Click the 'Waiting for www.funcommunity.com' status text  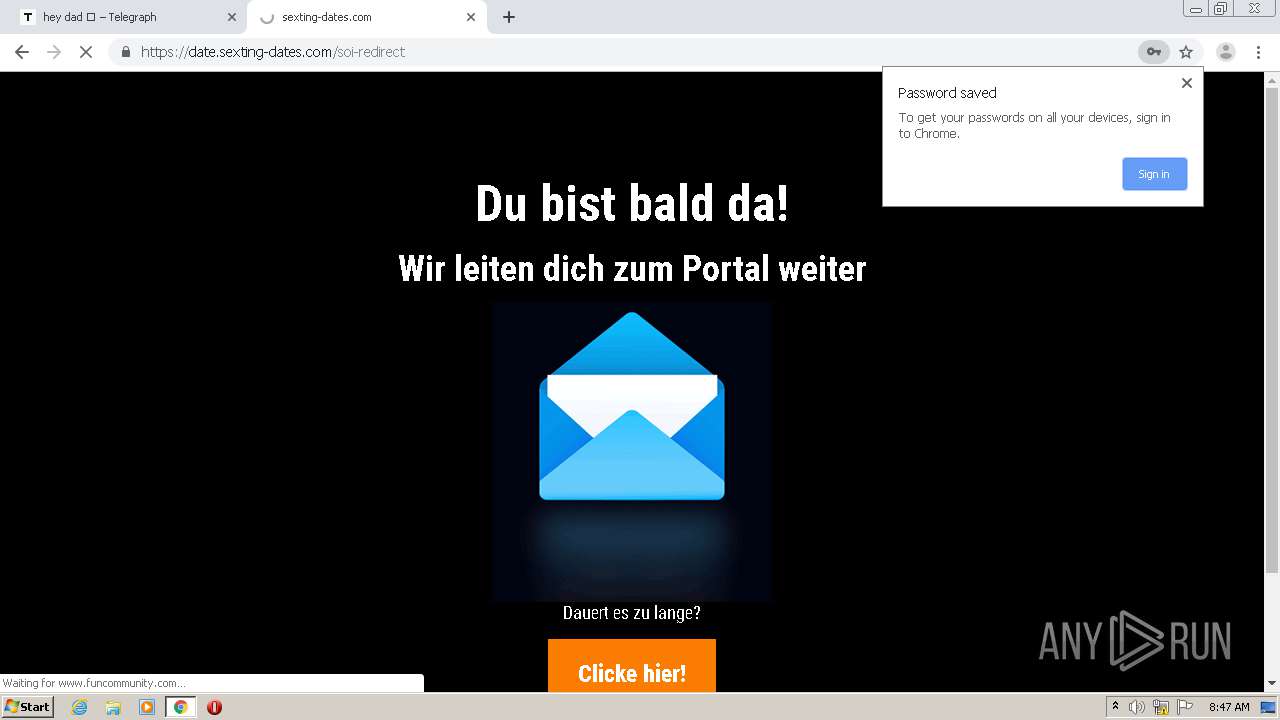tap(94, 684)
